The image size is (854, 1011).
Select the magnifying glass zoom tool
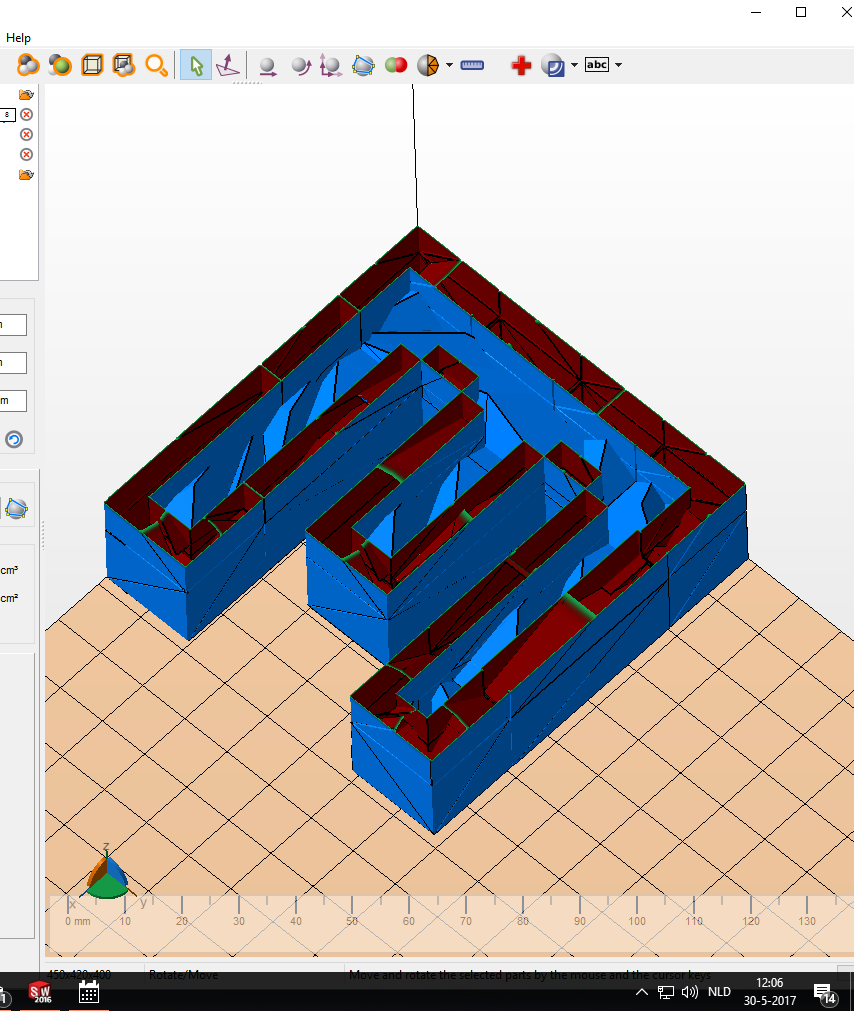156,65
